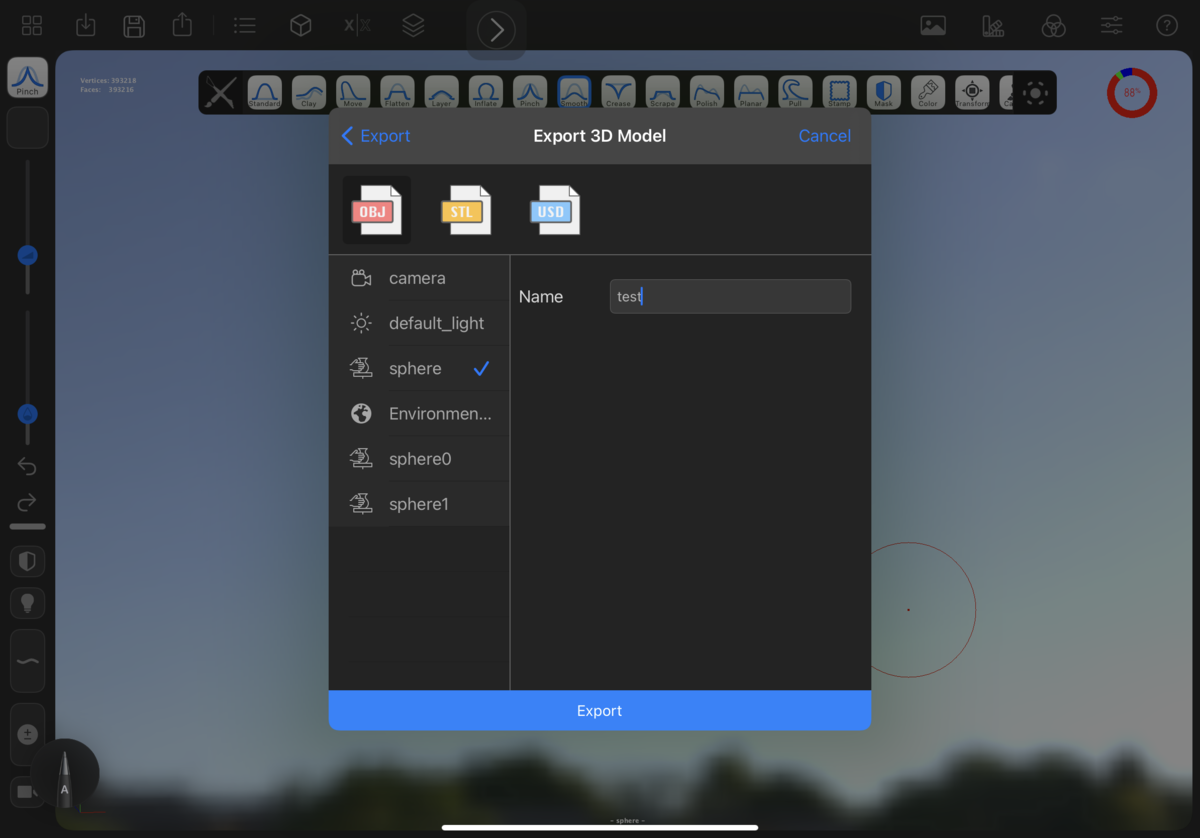Select the Pull brush

pyautogui.click(x=795, y=92)
